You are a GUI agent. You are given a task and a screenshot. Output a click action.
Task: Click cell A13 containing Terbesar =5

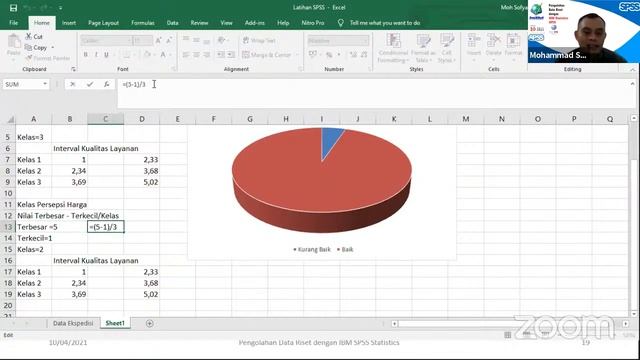pyautogui.click(x=33, y=227)
